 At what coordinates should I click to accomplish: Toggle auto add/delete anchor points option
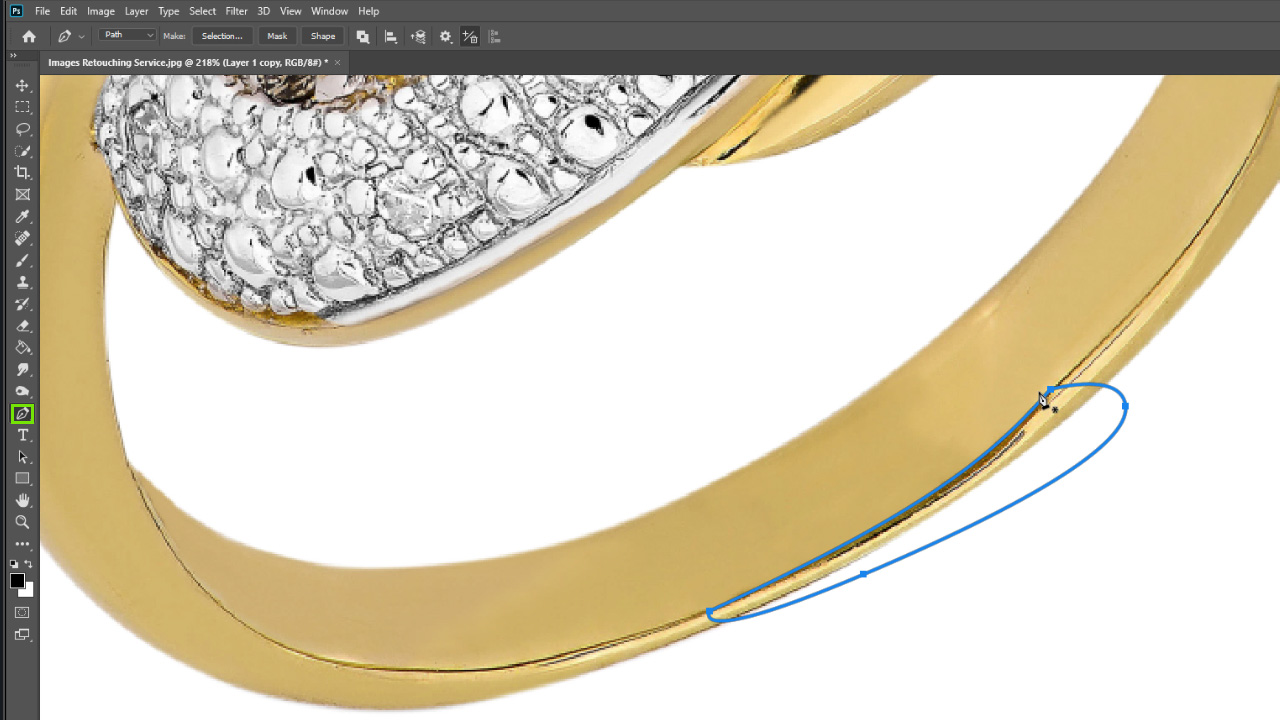(469, 36)
